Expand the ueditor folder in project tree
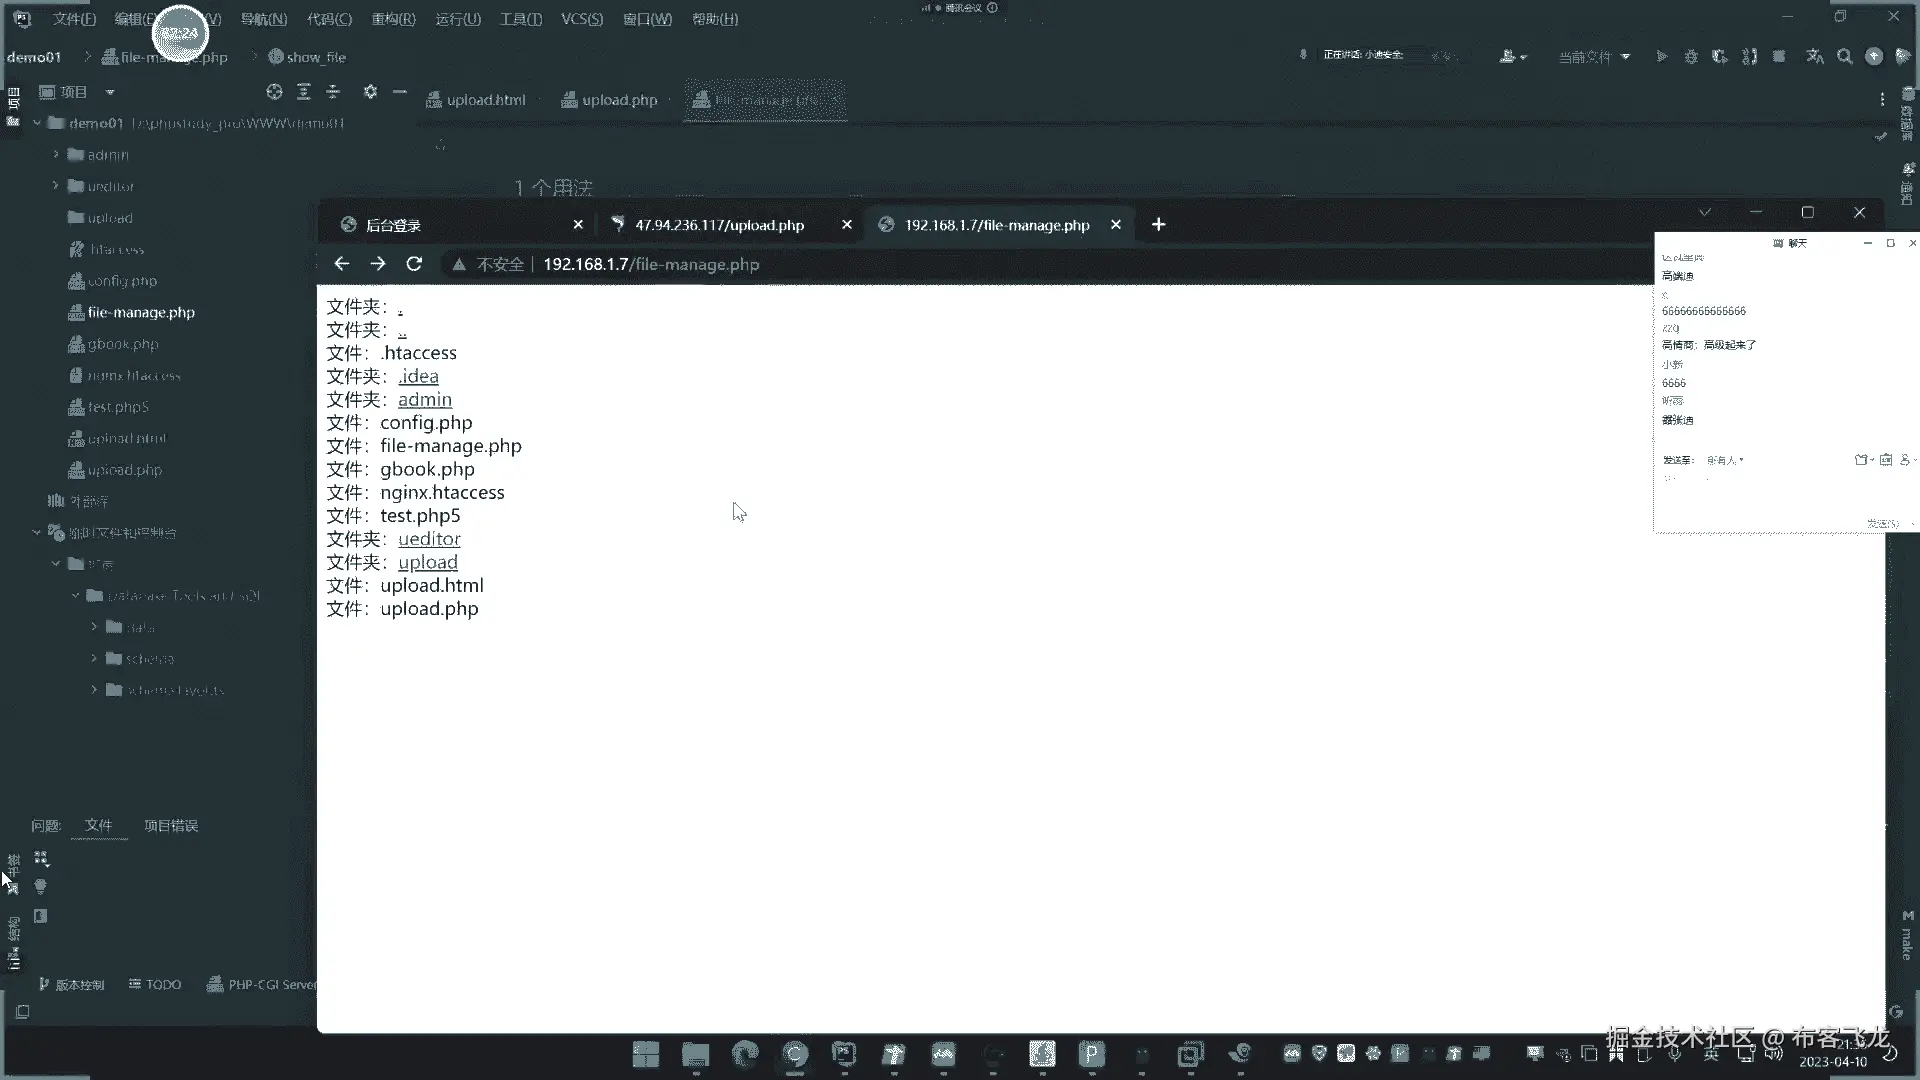This screenshot has height=1080, width=1920. 56,186
